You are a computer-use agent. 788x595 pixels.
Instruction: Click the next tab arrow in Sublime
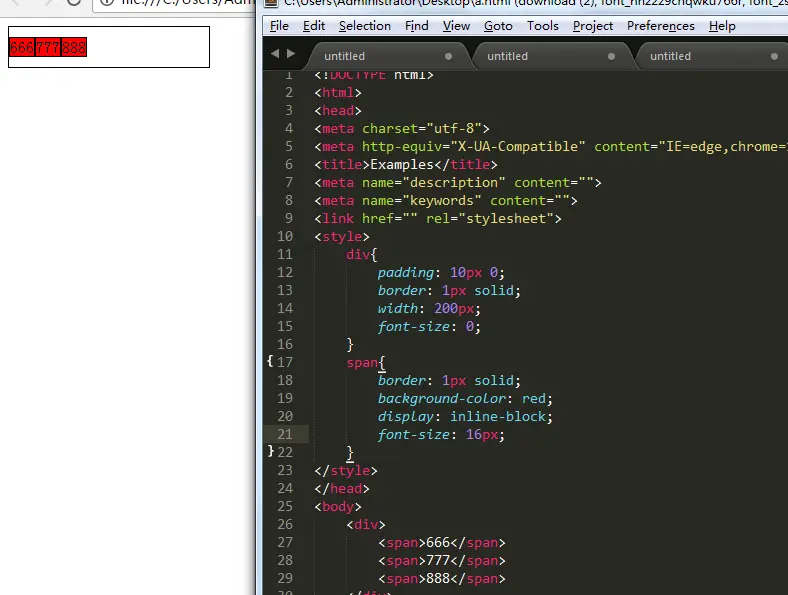(290, 53)
